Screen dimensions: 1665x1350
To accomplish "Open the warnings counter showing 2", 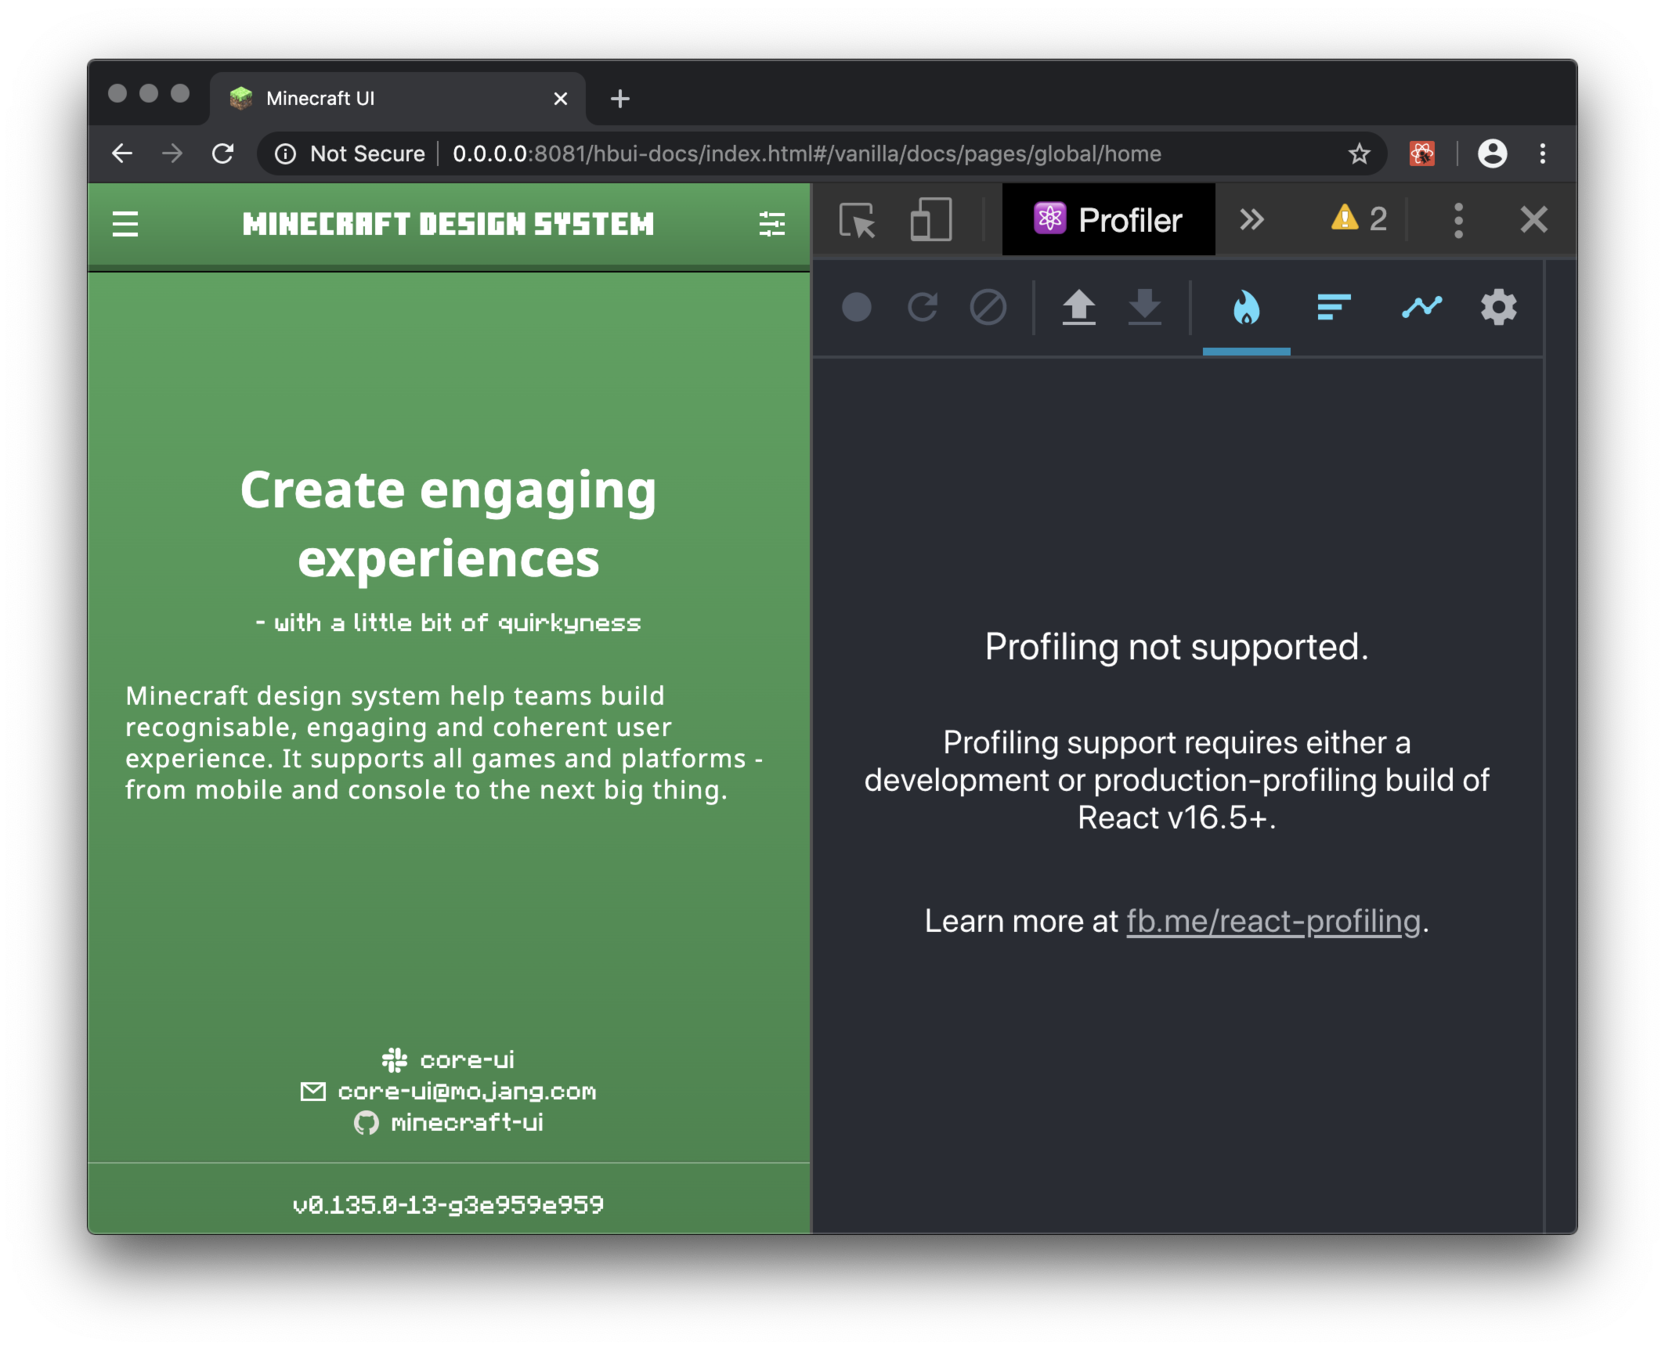I will 1359,219.
